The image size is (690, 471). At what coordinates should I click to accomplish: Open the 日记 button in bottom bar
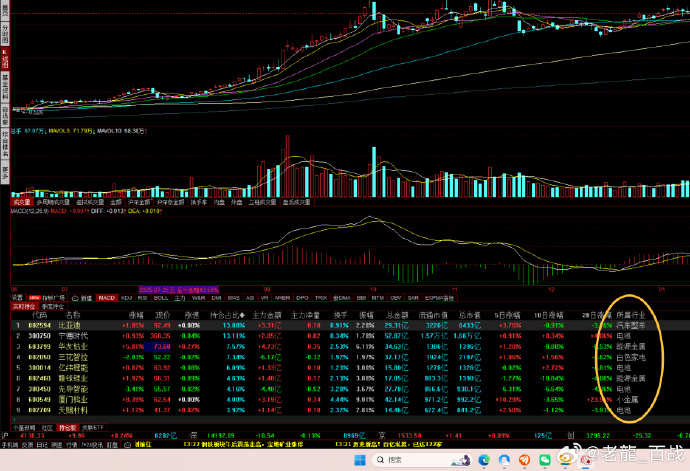point(42,445)
